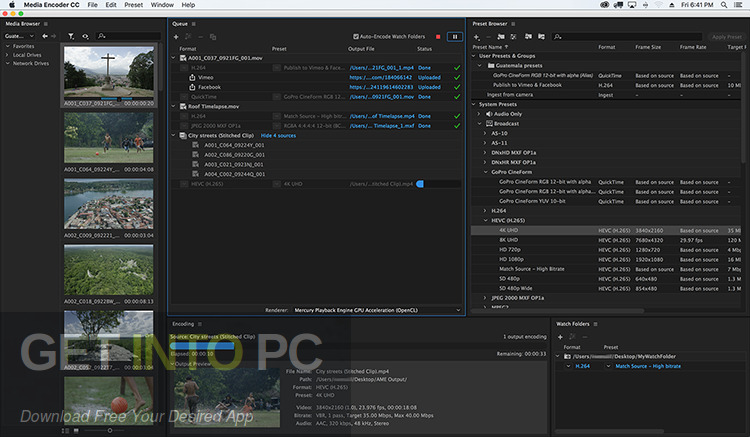The width and height of the screenshot is (750, 437).
Task: Click Hide 4 sources link
Action: click(x=278, y=136)
